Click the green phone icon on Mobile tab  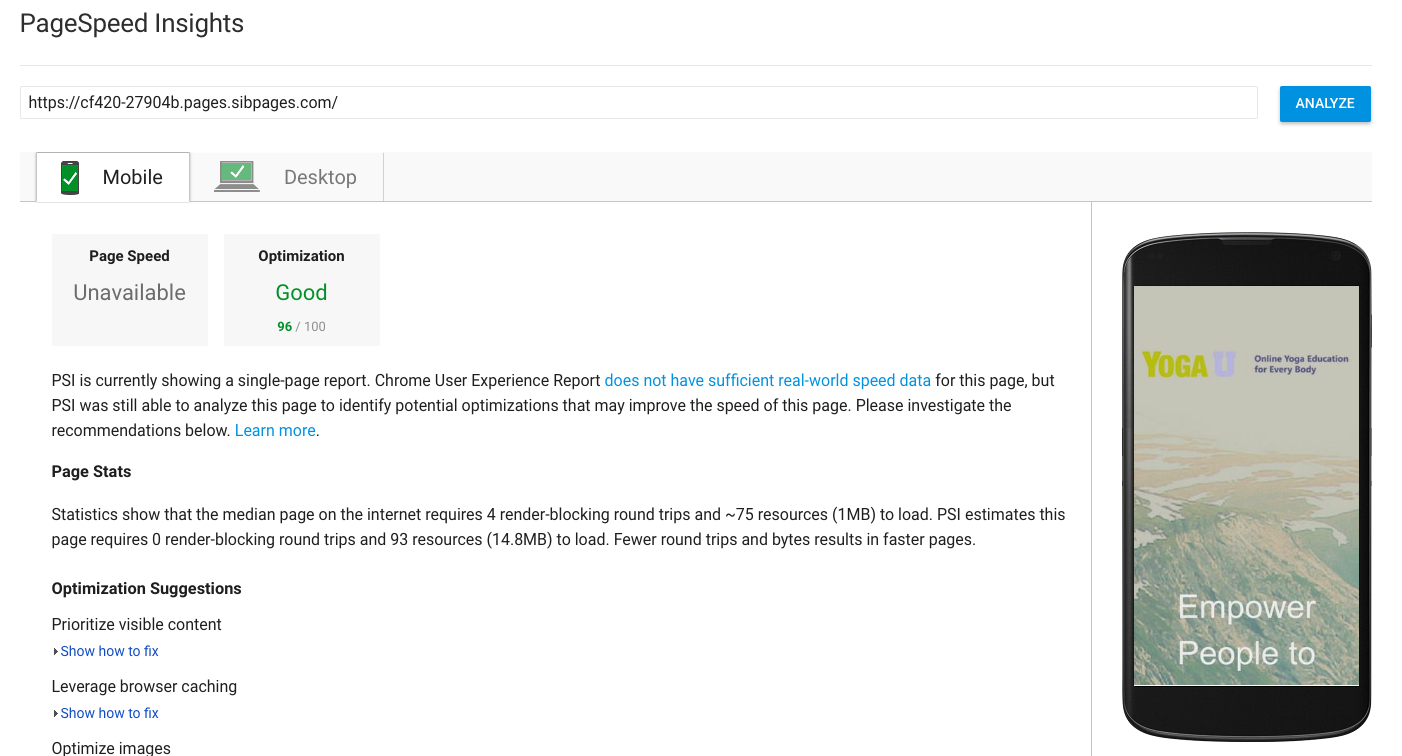(x=70, y=177)
